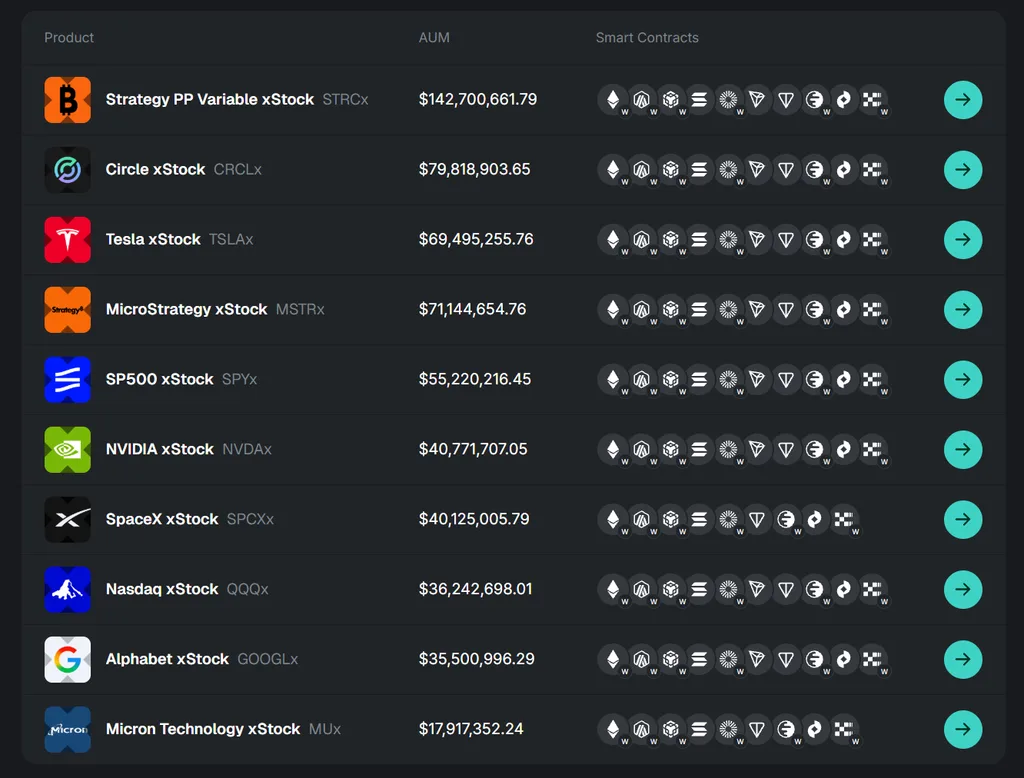Click the striped circle icon in the NVIDIA row
Image resolution: width=1024 pixels, height=778 pixels.
(x=814, y=449)
